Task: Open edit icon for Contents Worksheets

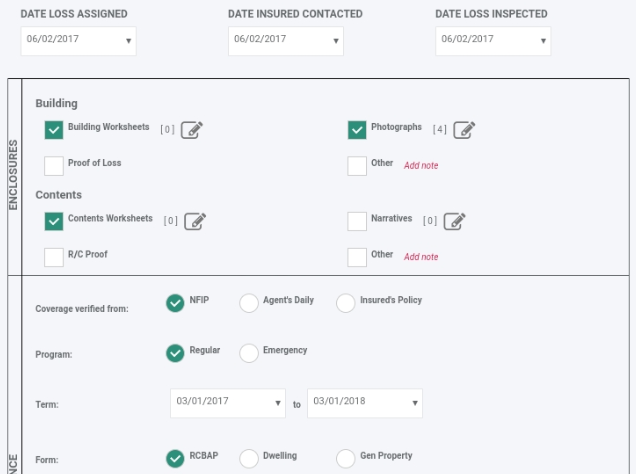Action: [x=195, y=221]
